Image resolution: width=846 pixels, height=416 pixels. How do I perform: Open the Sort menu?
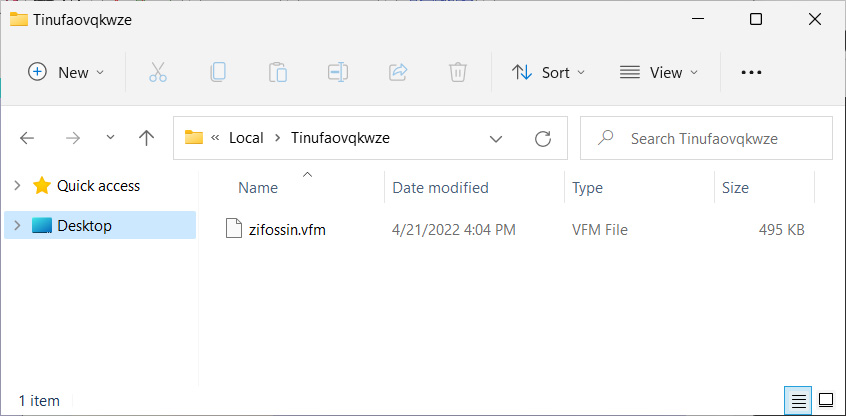(549, 72)
